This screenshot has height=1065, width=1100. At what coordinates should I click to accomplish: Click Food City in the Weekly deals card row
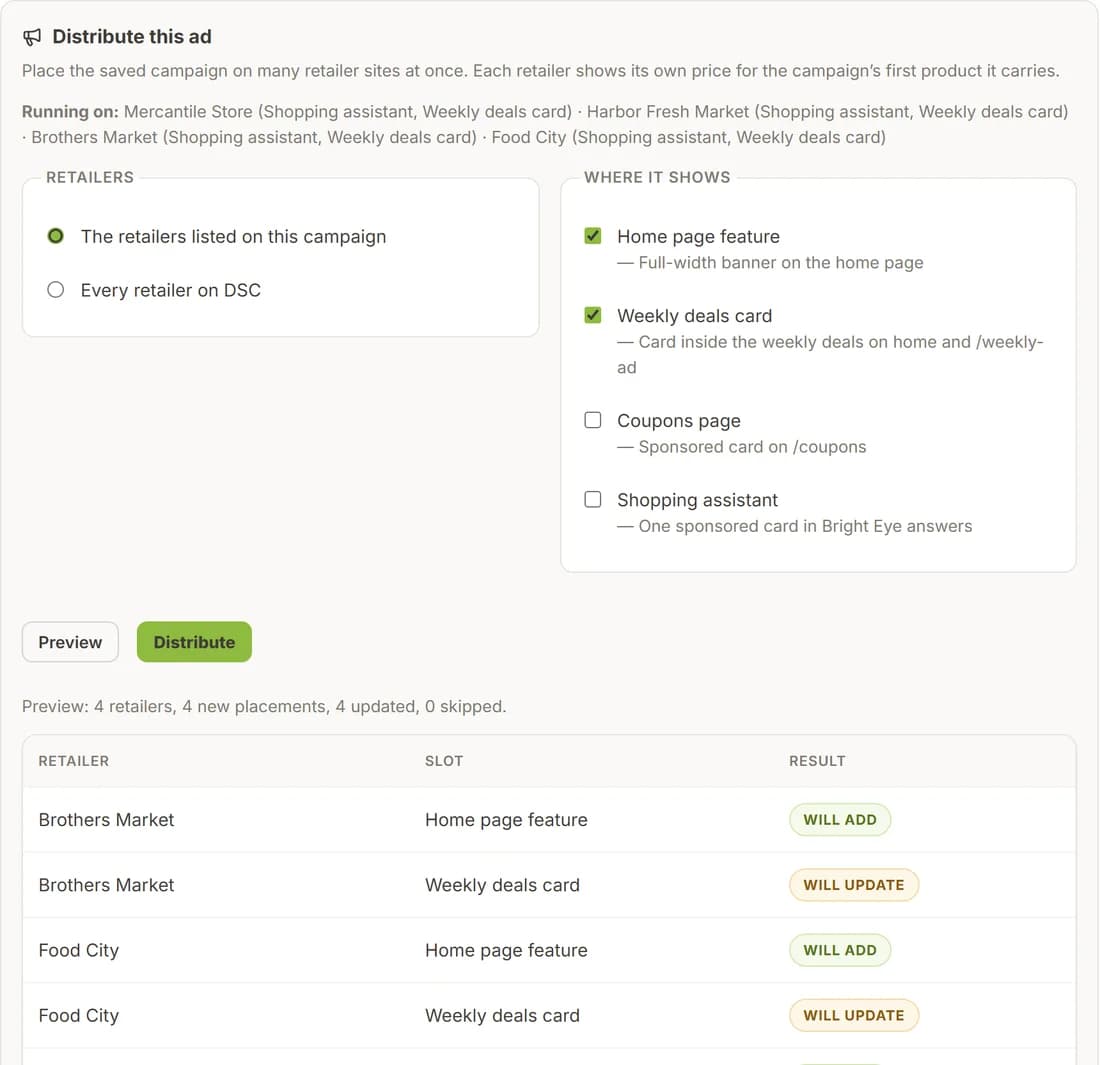79,1016
